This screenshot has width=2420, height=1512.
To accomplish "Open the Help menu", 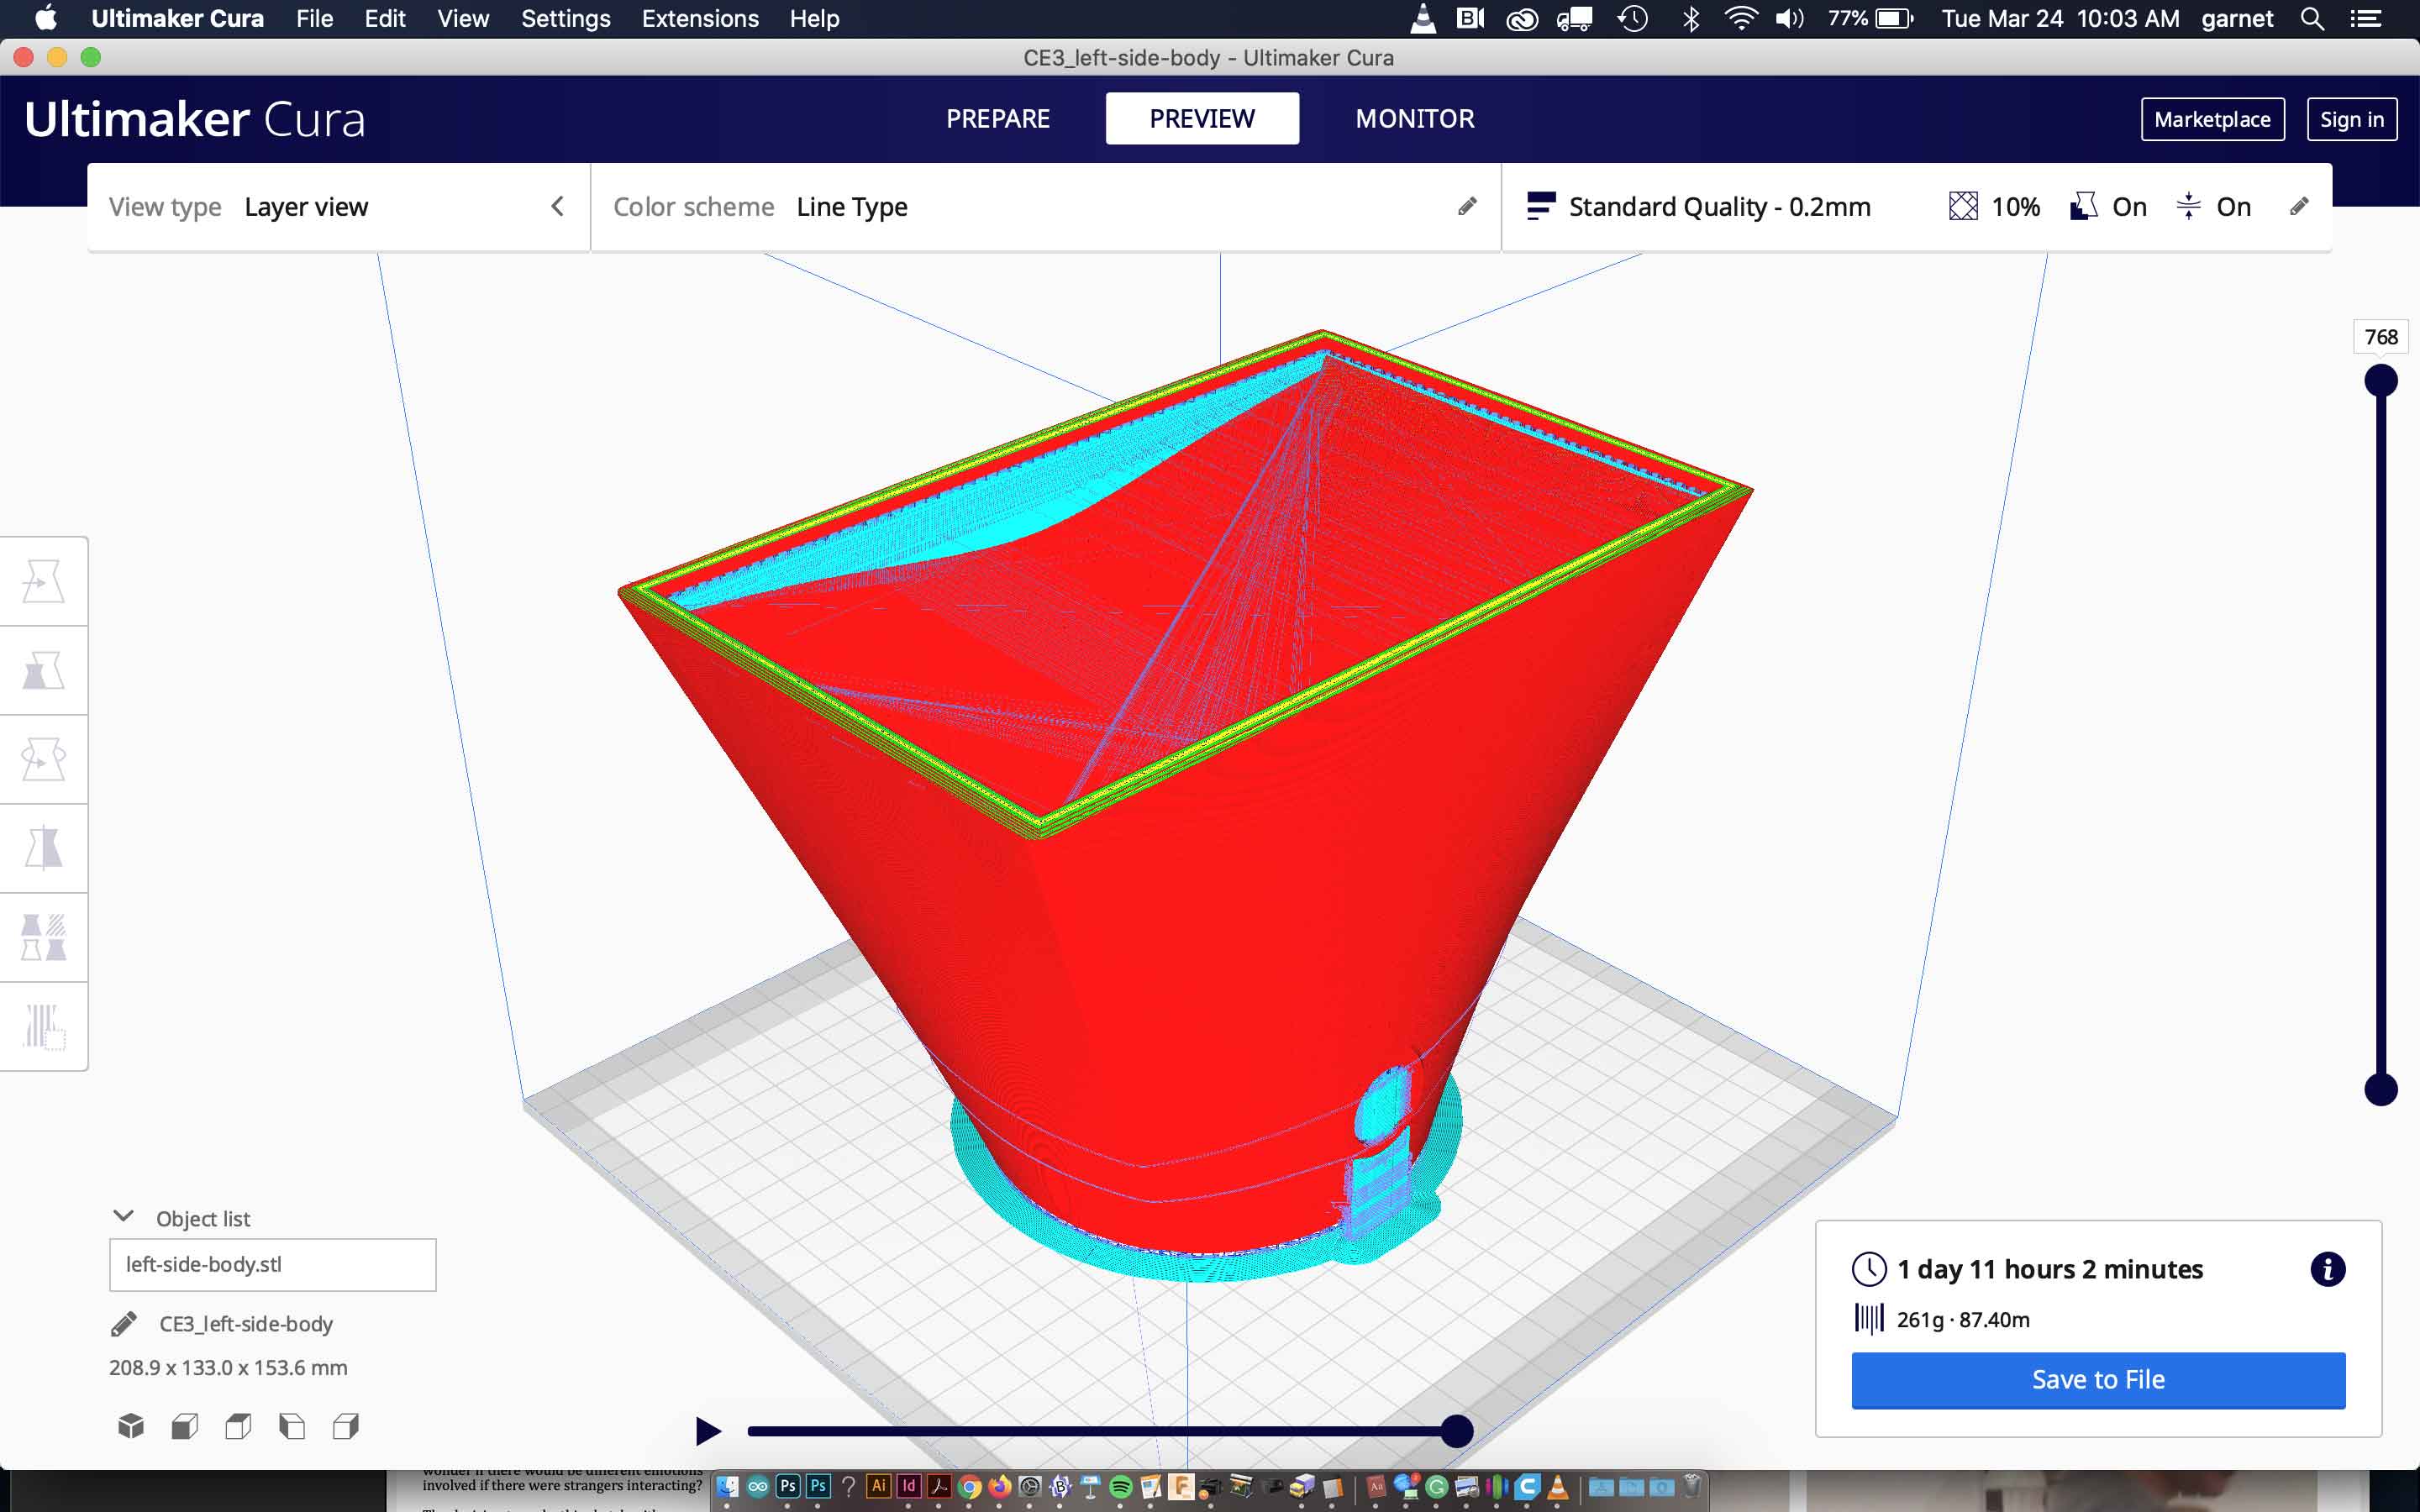I will tap(814, 18).
